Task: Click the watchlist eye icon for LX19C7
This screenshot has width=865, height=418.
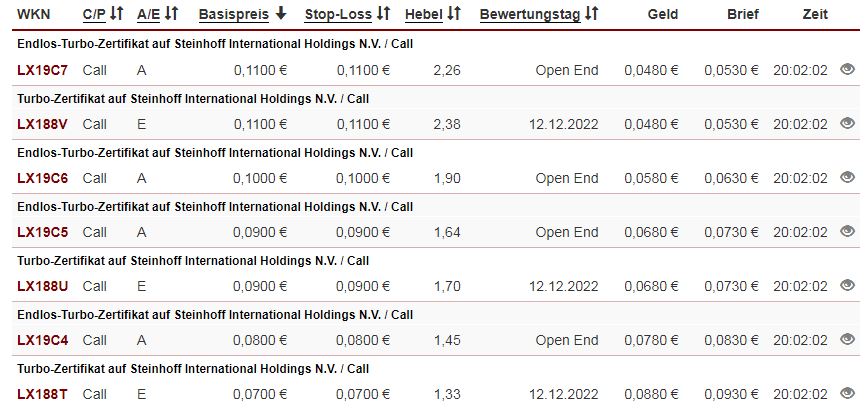Action: [x=847, y=69]
